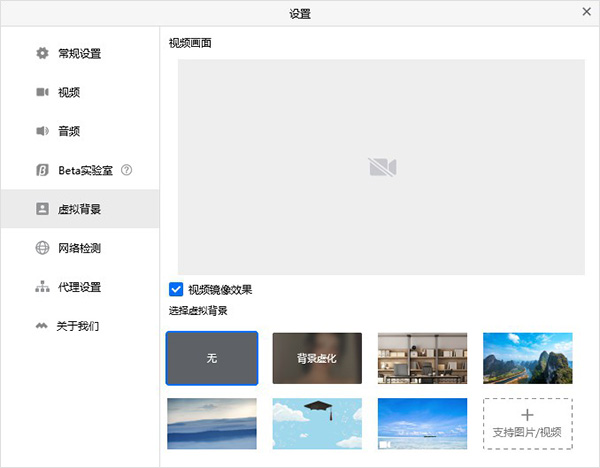Click the portrait icon for 虚拟背景
This screenshot has width=600, height=468.
pos(42,209)
